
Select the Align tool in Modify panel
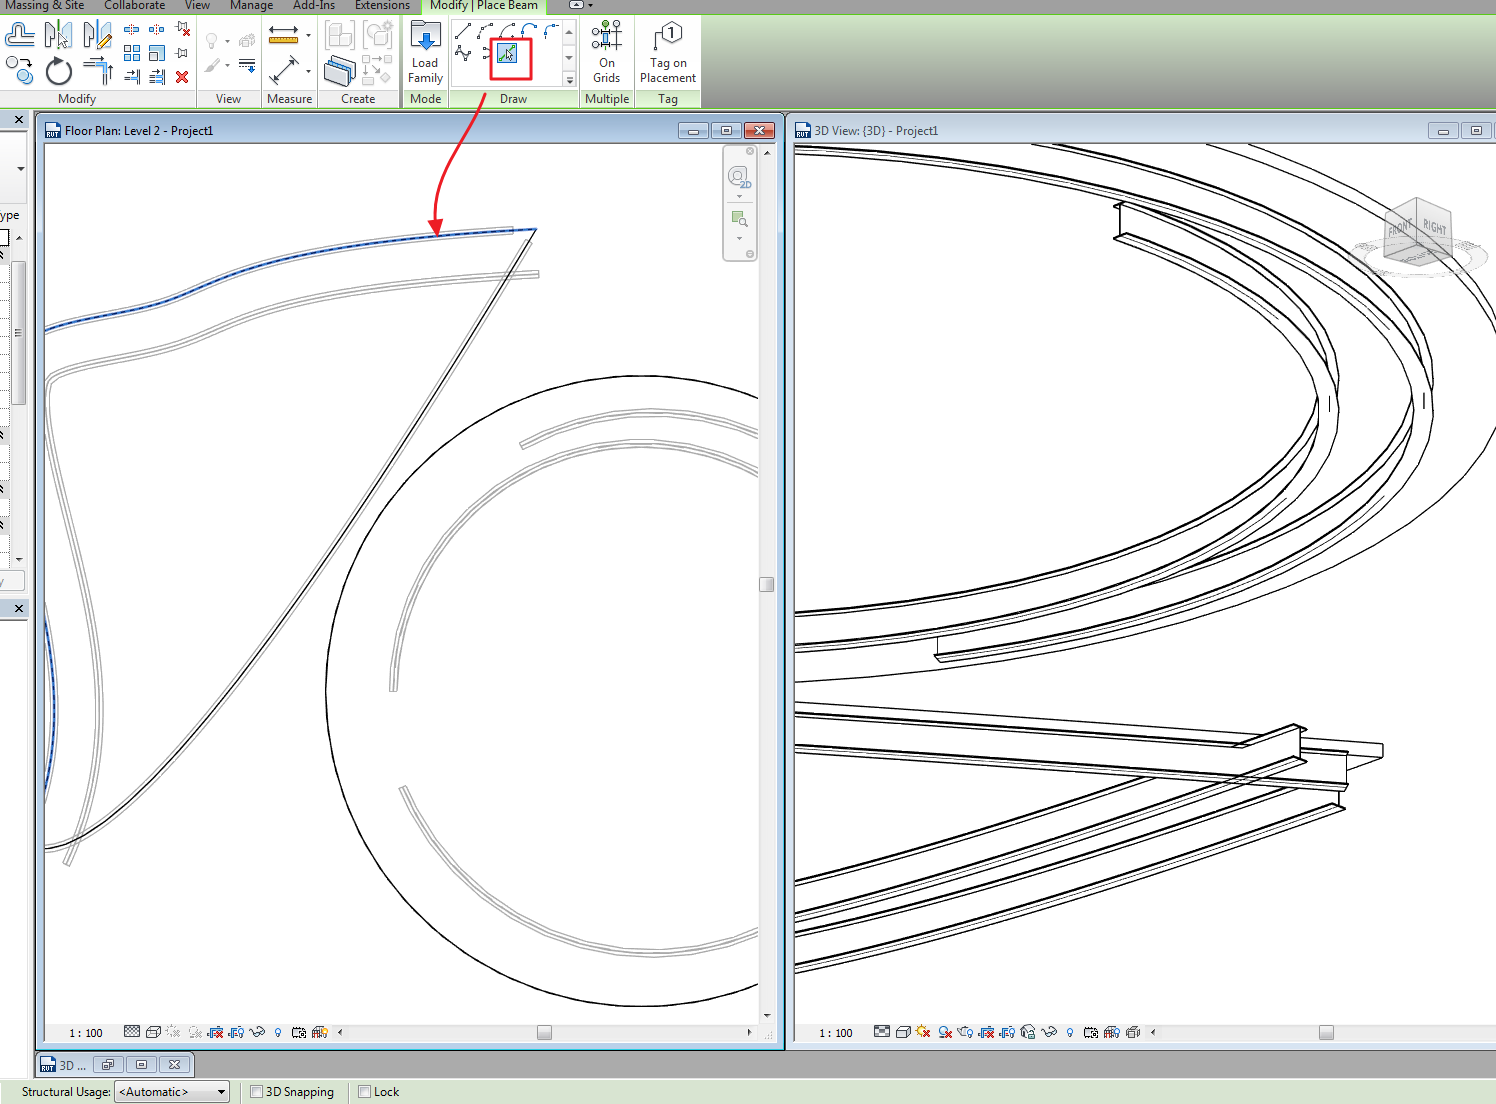click(x=20, y=35)
